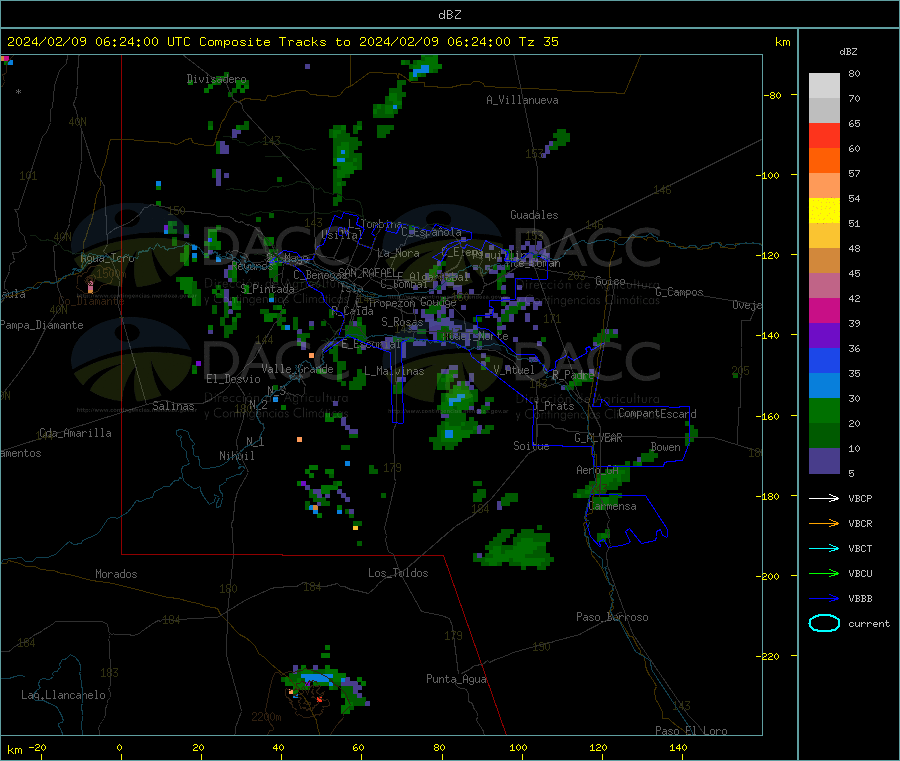Click the Morados map label
The height and width of the screenshot is (761, 900).
pos(116,574)
